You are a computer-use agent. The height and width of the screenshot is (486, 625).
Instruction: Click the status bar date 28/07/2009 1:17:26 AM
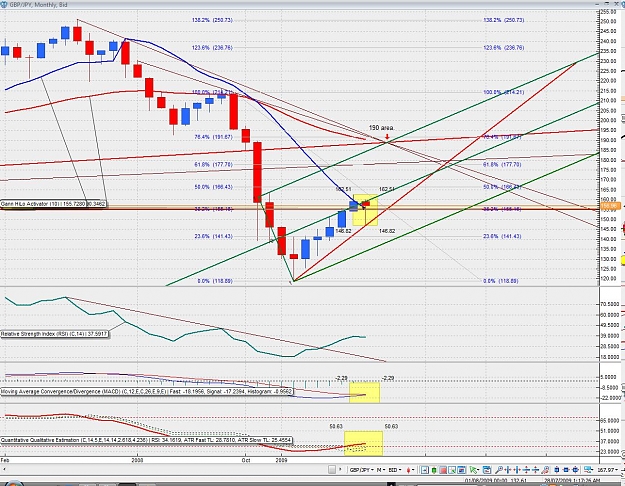pos(572,481)
